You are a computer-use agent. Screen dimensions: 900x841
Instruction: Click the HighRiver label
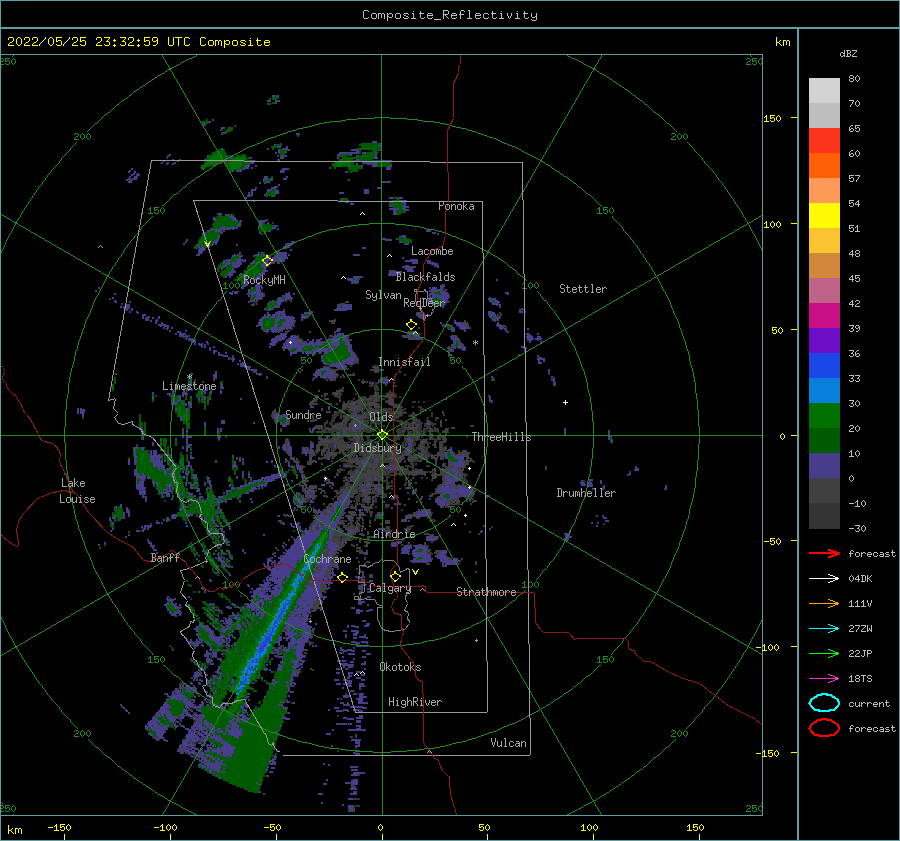tap(415, 702)
